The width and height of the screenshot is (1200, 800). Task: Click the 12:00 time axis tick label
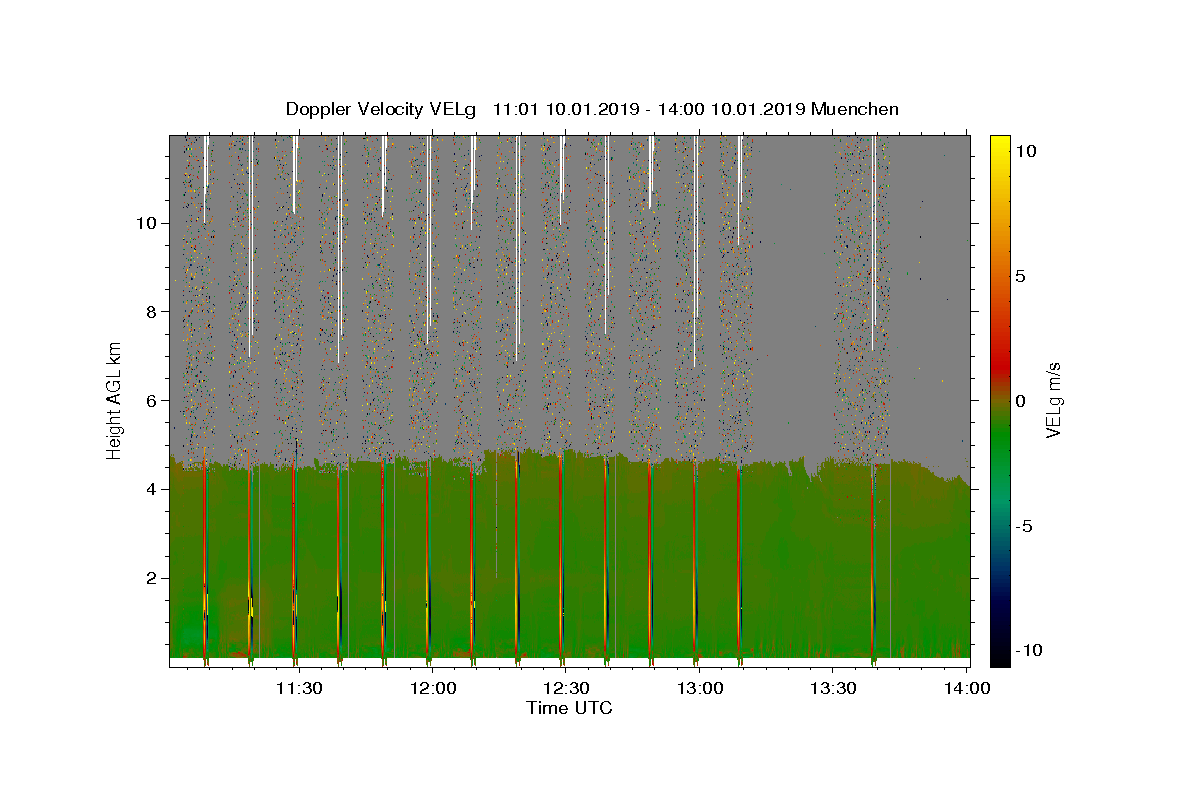(433, 688)
